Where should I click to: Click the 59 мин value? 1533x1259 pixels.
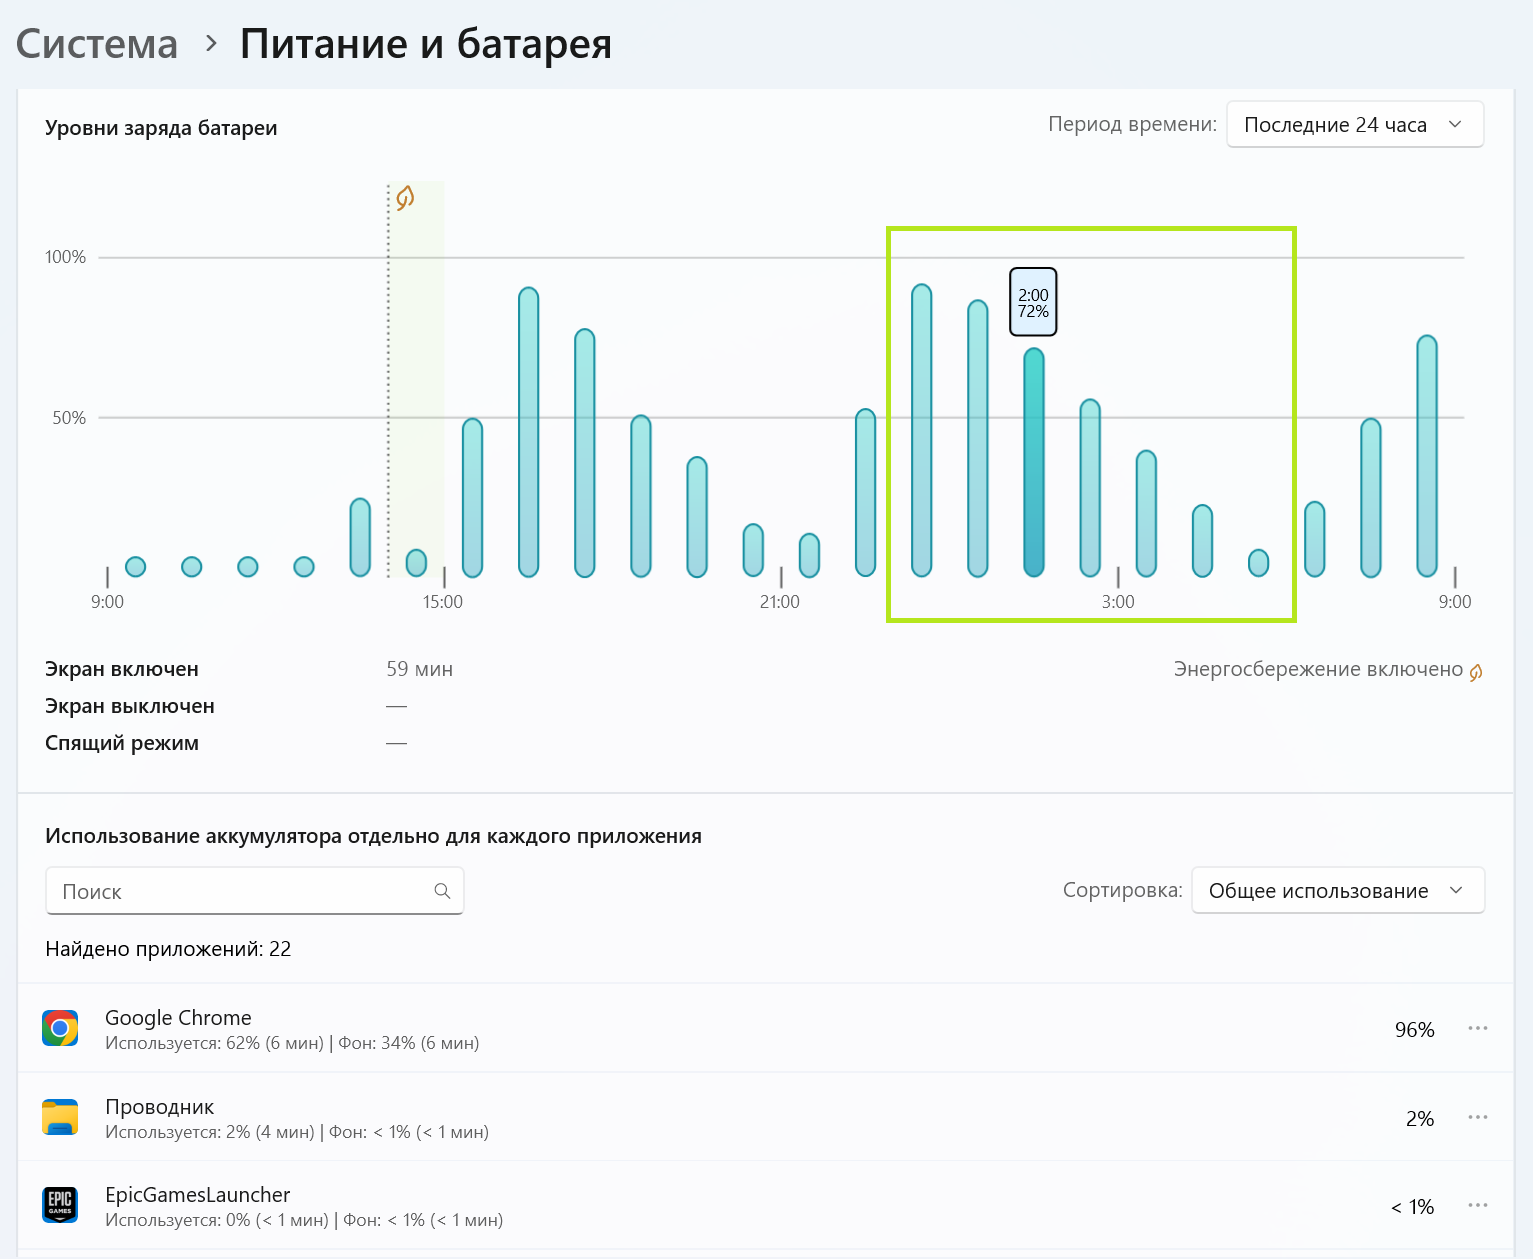click(x=420, y=669)
